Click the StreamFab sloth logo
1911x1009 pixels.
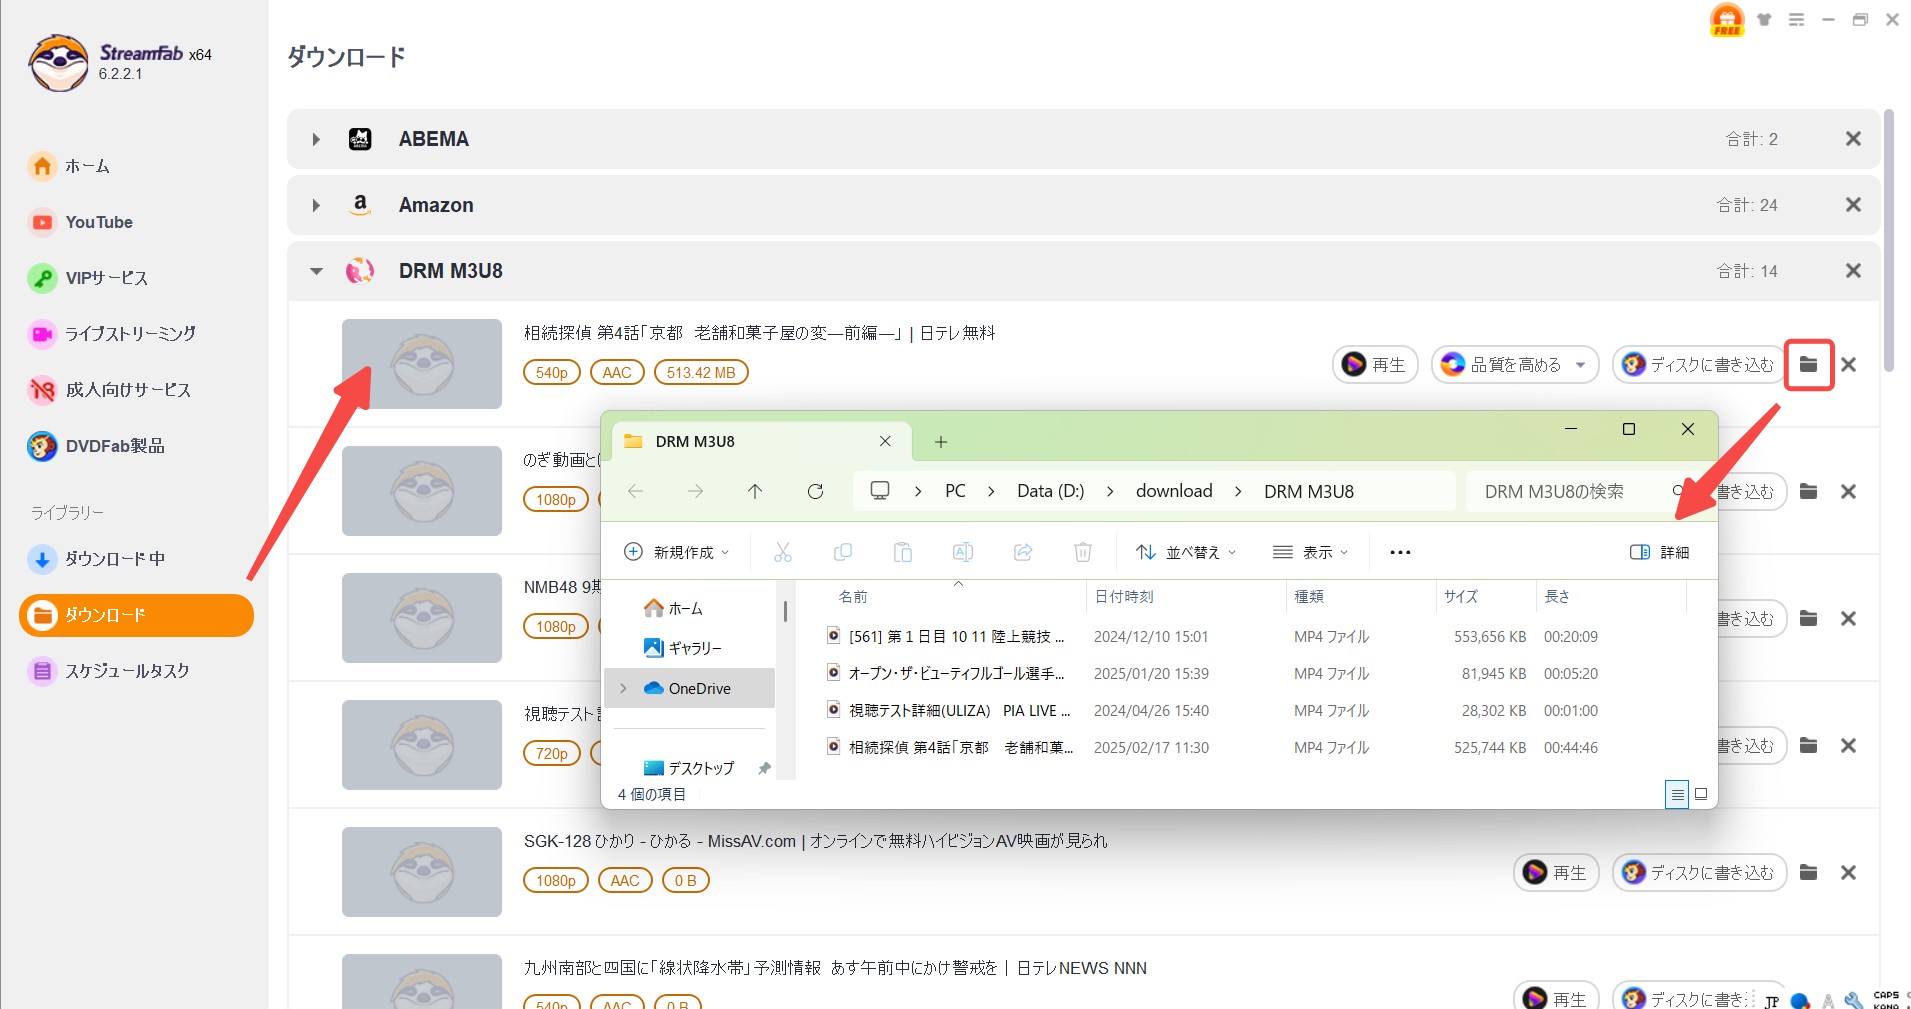pos(58,62)
